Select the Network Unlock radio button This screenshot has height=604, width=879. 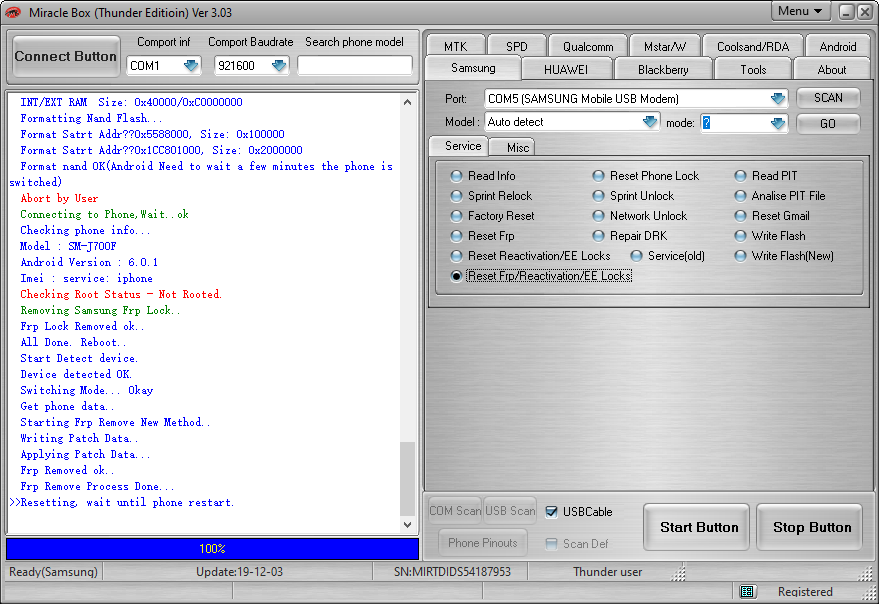click(x=599, y=216)
